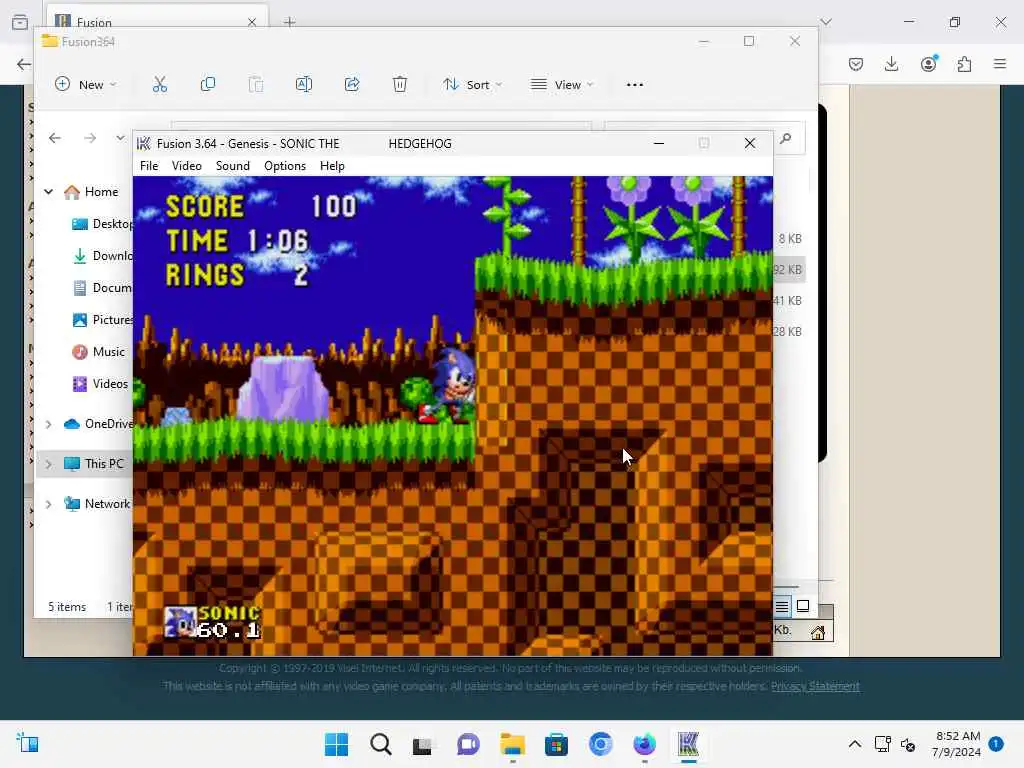Viewport: 1024px width, 768px height.
Task: Click the Fusion tab in the browser
Action: point(157,22)
